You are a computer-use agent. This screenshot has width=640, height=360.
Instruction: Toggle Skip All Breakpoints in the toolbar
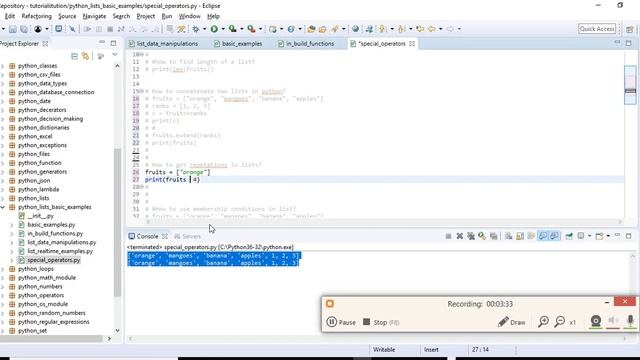[x=72, y=29]
